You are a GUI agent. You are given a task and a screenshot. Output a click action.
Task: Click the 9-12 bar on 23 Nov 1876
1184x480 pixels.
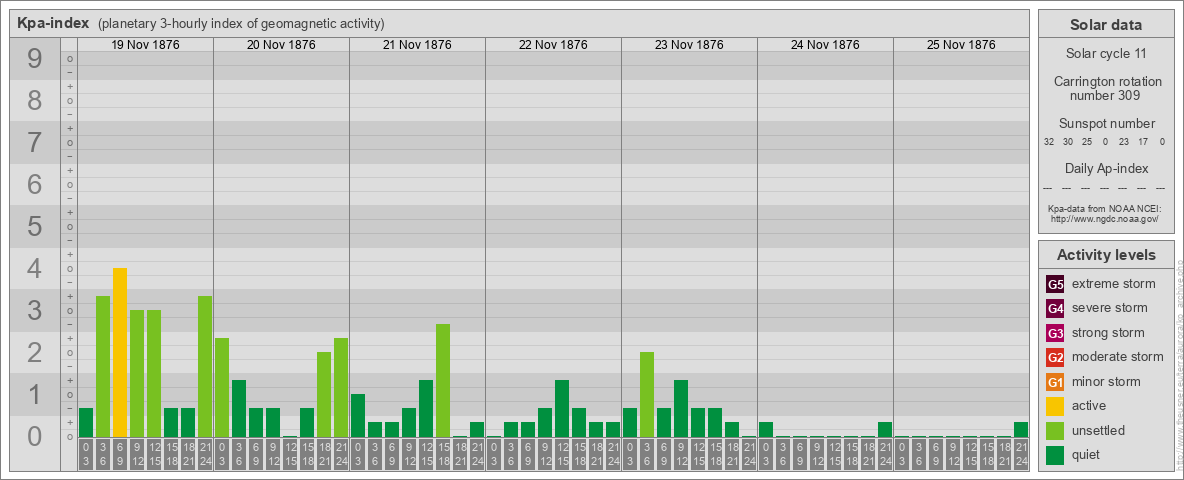click(681, 408)
